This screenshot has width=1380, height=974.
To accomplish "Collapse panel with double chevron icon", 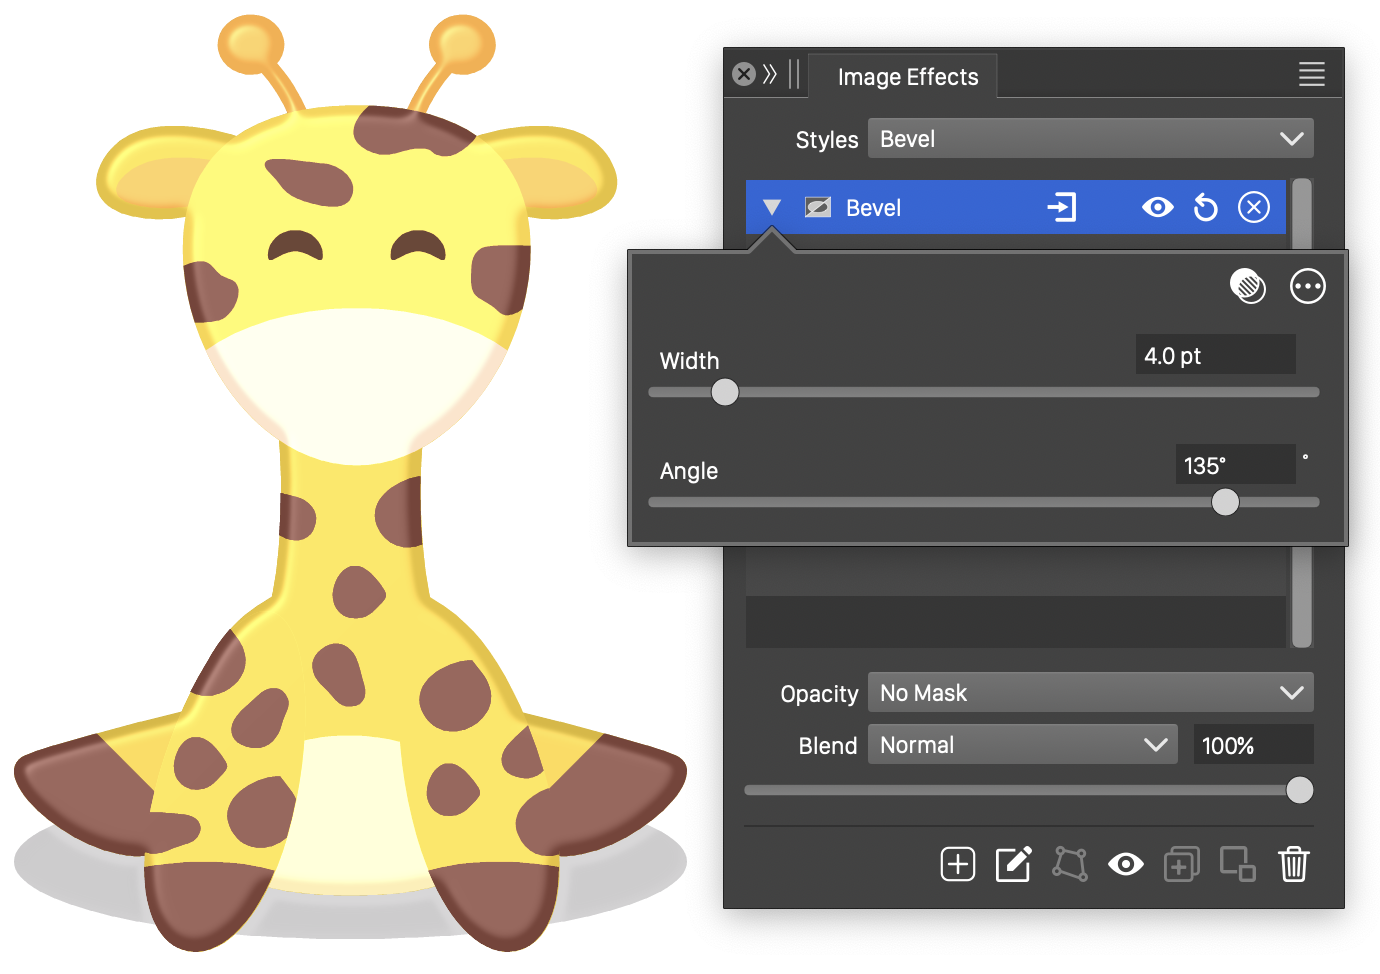I will [x=769, y=74].
